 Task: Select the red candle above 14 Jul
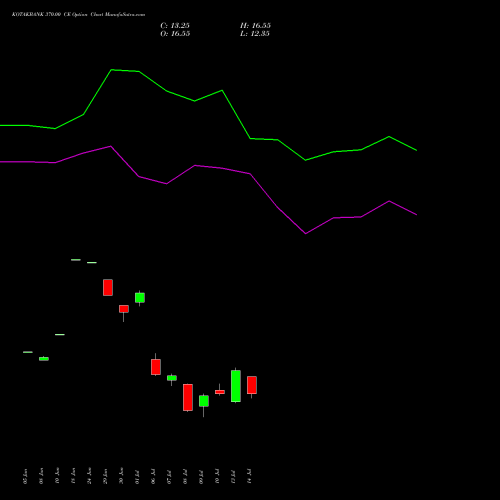click(252, 385)
